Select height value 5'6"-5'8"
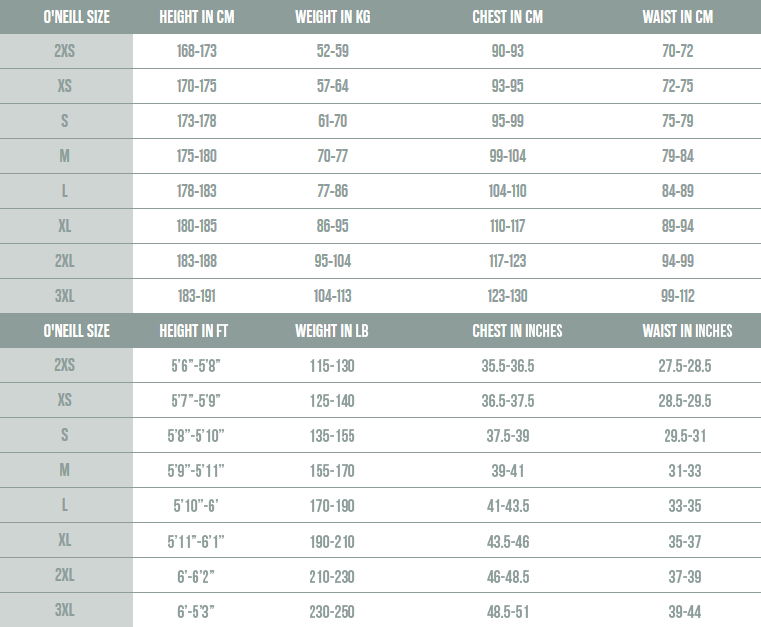The height and width of the screenshot is (627, 761). 196,365
